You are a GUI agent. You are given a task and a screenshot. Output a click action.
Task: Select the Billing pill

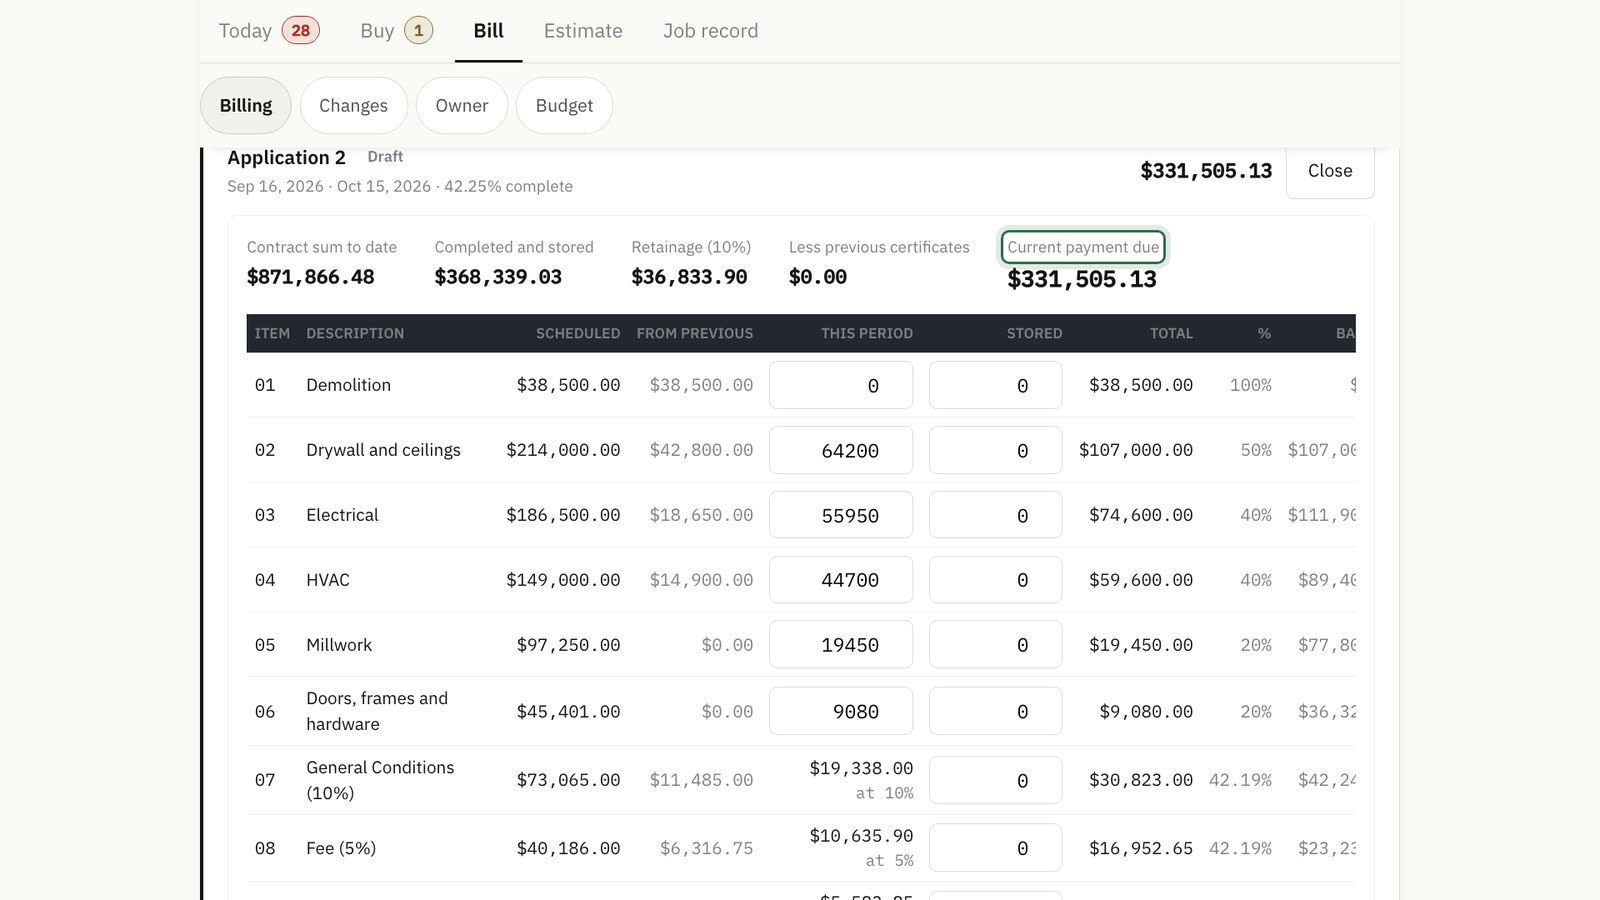[246, 106]
